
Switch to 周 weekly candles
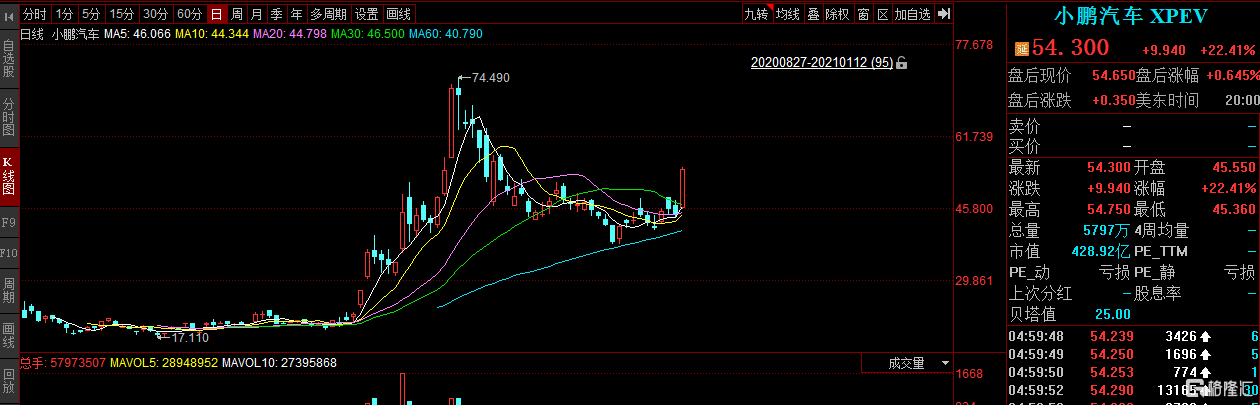pyautogui.click(x=236, y=14)
